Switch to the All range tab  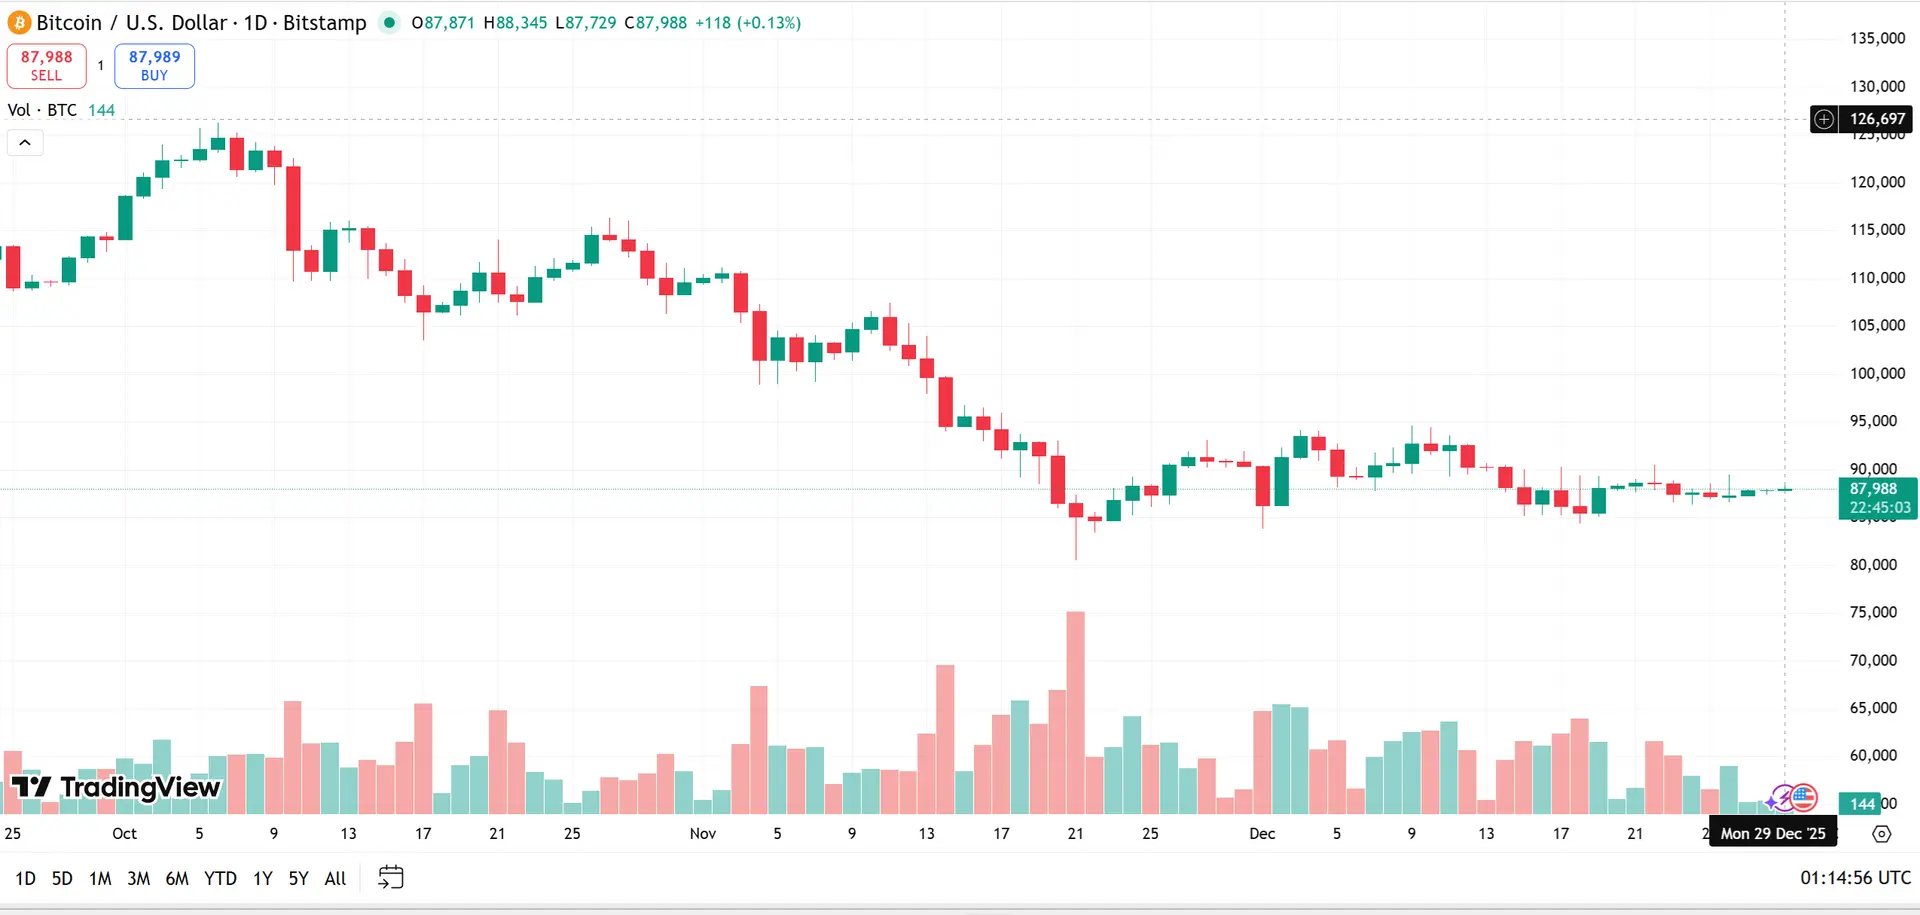[334, 877]
